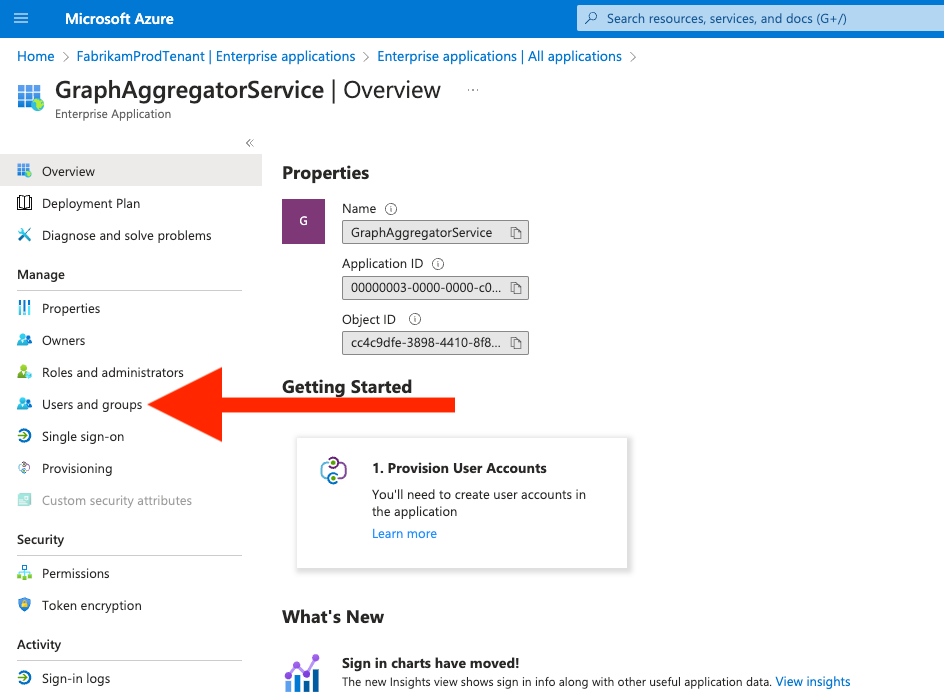Click the enterprise application grid icon

point(30,97)
